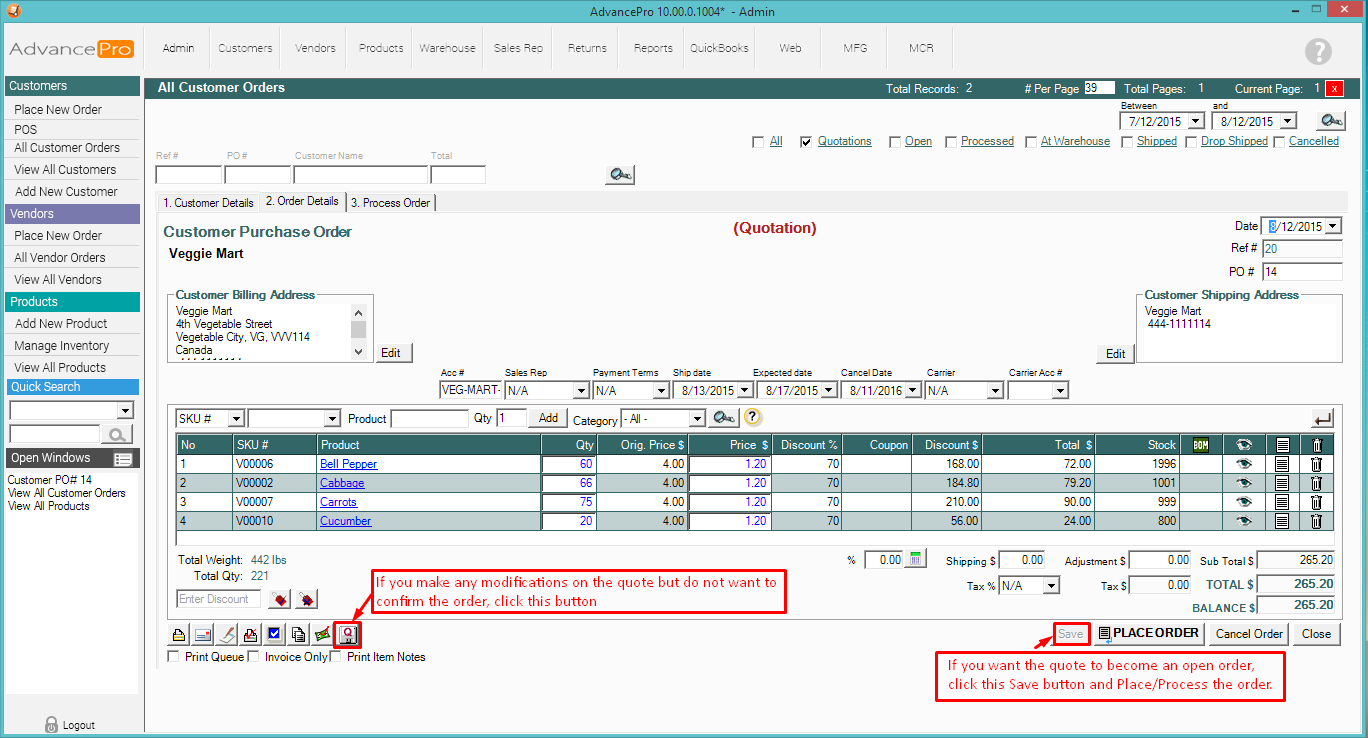
Task: Open the Warehouse menu in top navigation
Action: pyautogui.click(x=447, y=48)
